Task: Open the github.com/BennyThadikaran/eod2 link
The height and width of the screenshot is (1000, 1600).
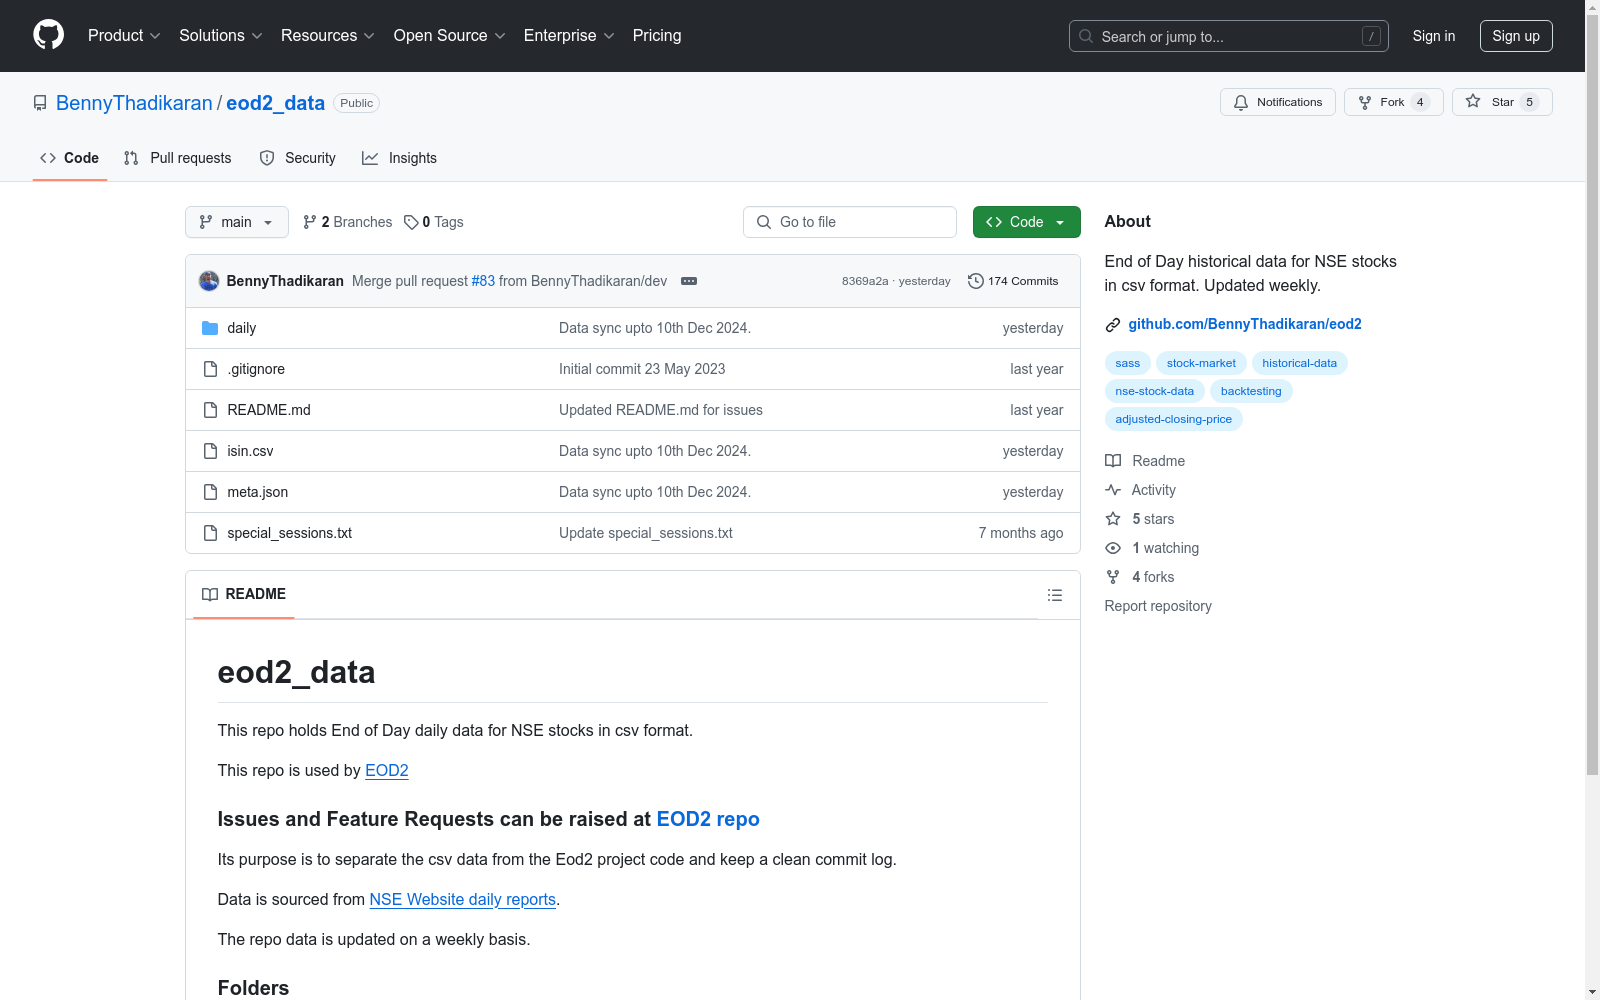Action: [x=1245, y=324]
